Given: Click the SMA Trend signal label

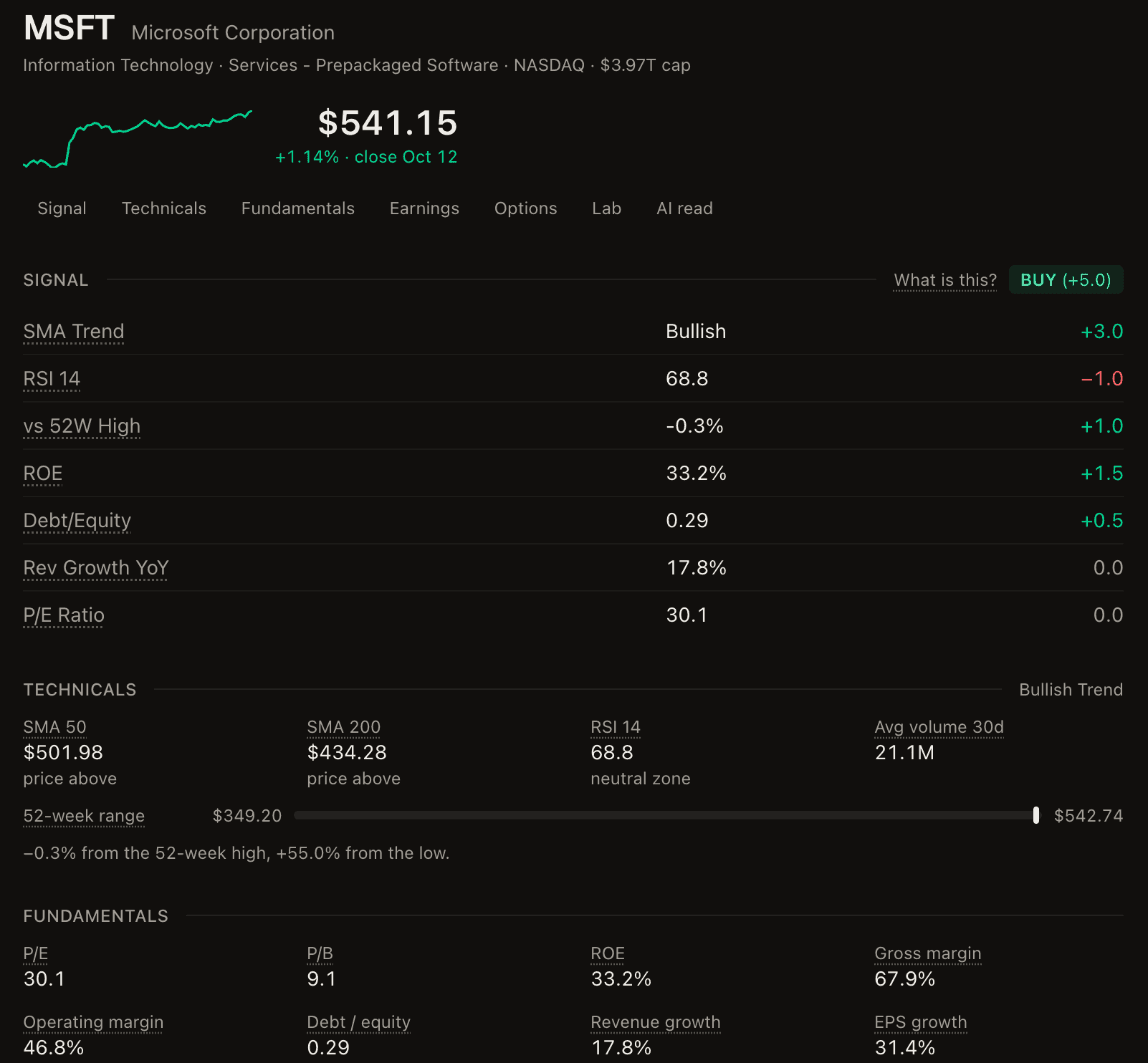Looking at the screenshot, I should tap(74, 332).
